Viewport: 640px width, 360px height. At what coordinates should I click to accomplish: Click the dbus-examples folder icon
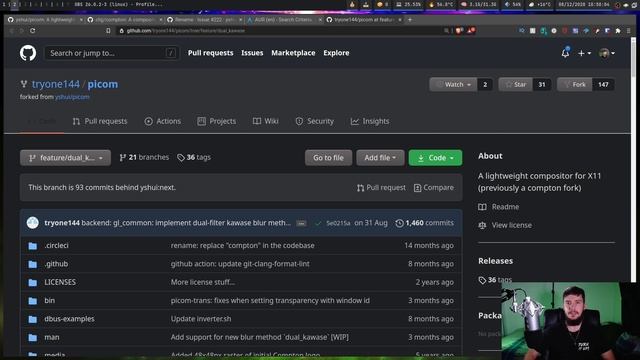(x=33, y=319)
